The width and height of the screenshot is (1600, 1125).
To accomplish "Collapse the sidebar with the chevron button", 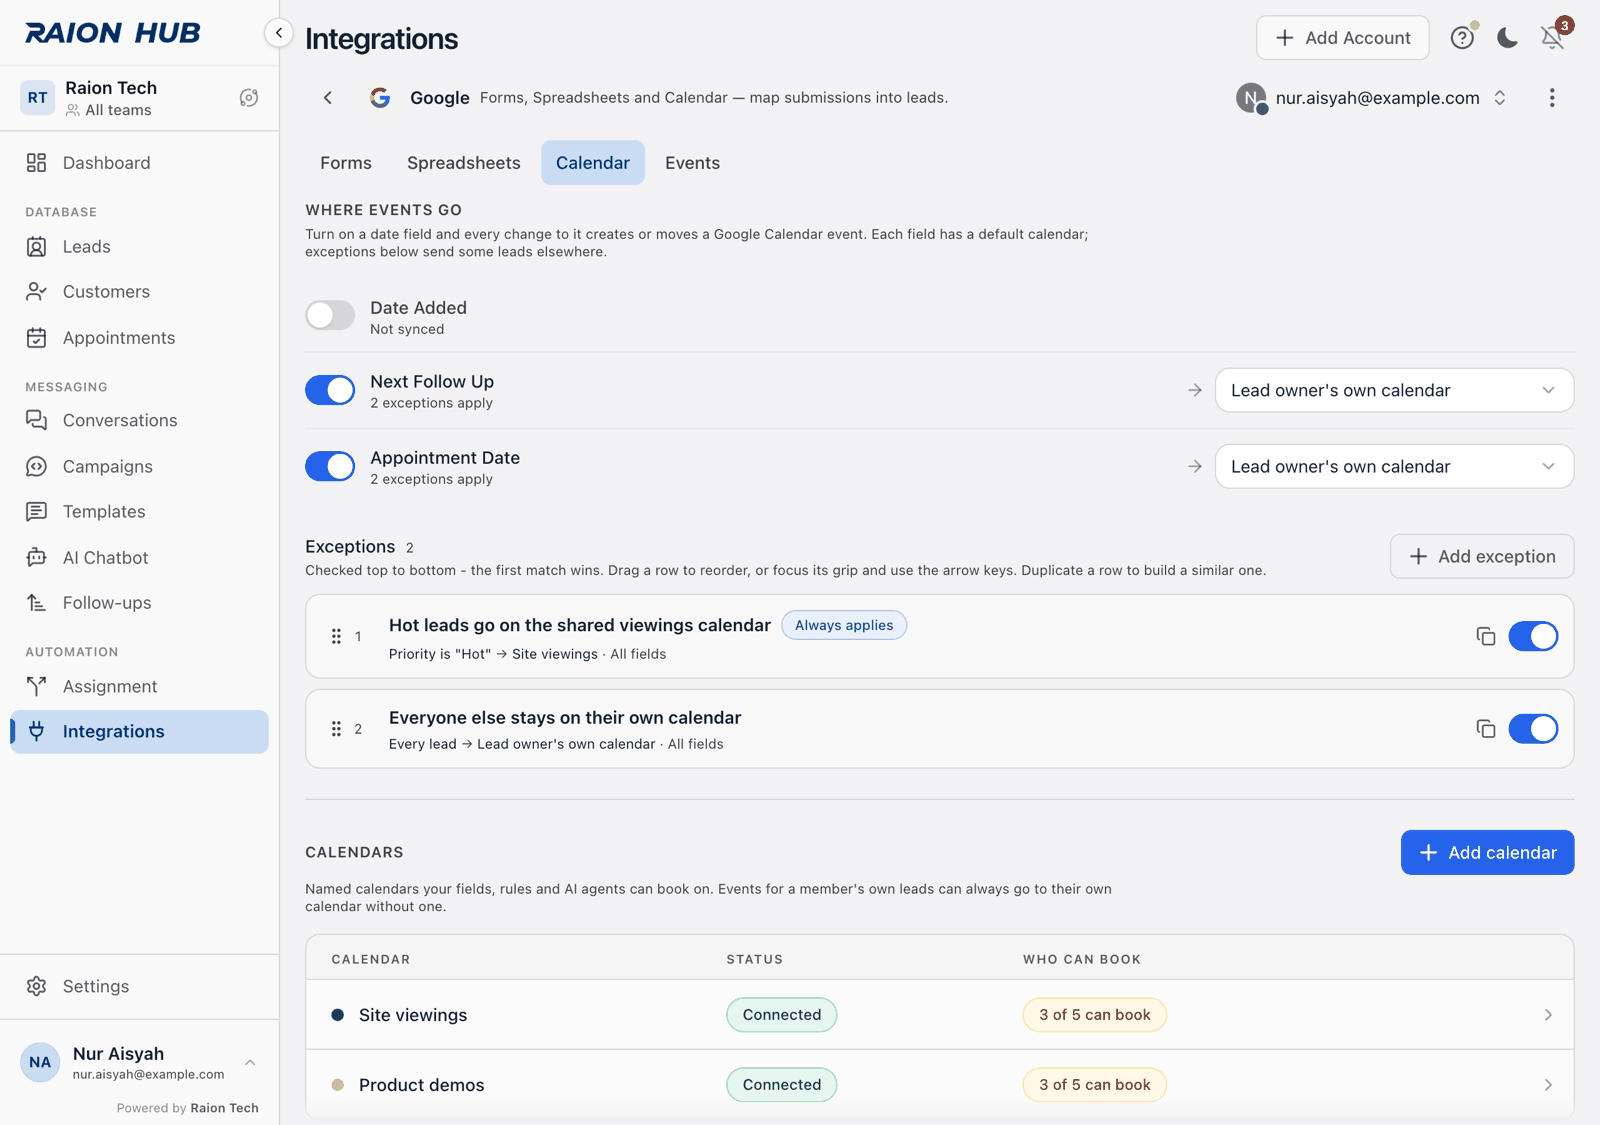I will pyautogui.click(x=279, y=33).
